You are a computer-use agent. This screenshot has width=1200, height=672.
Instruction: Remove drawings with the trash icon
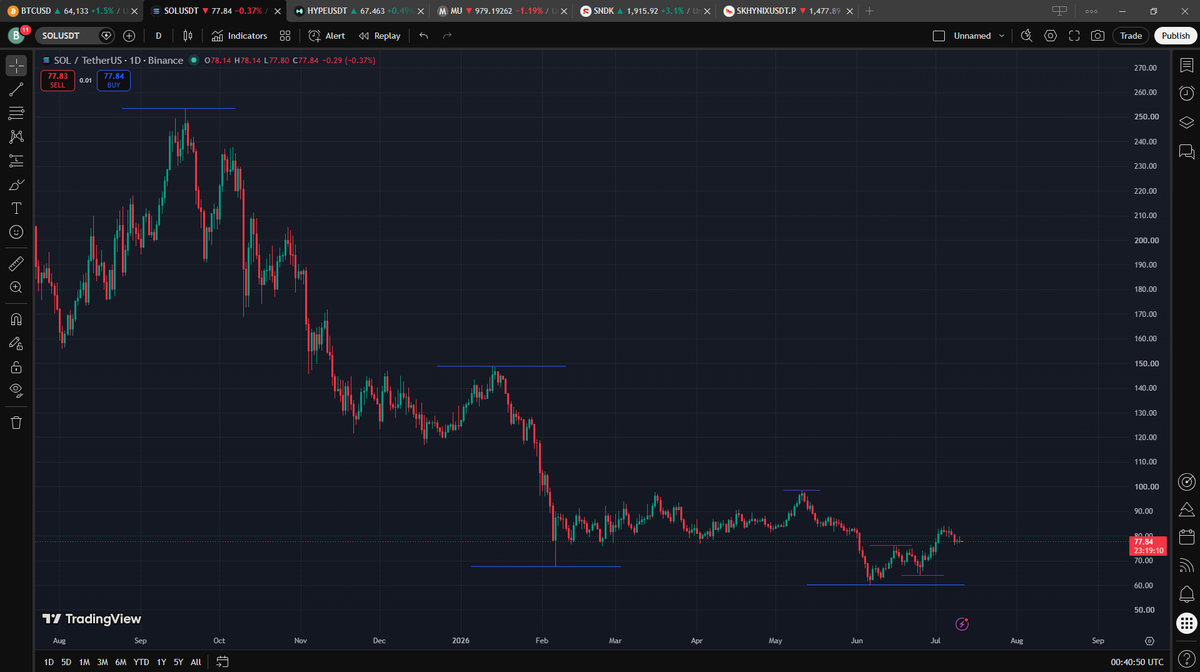tap(16, 422)
